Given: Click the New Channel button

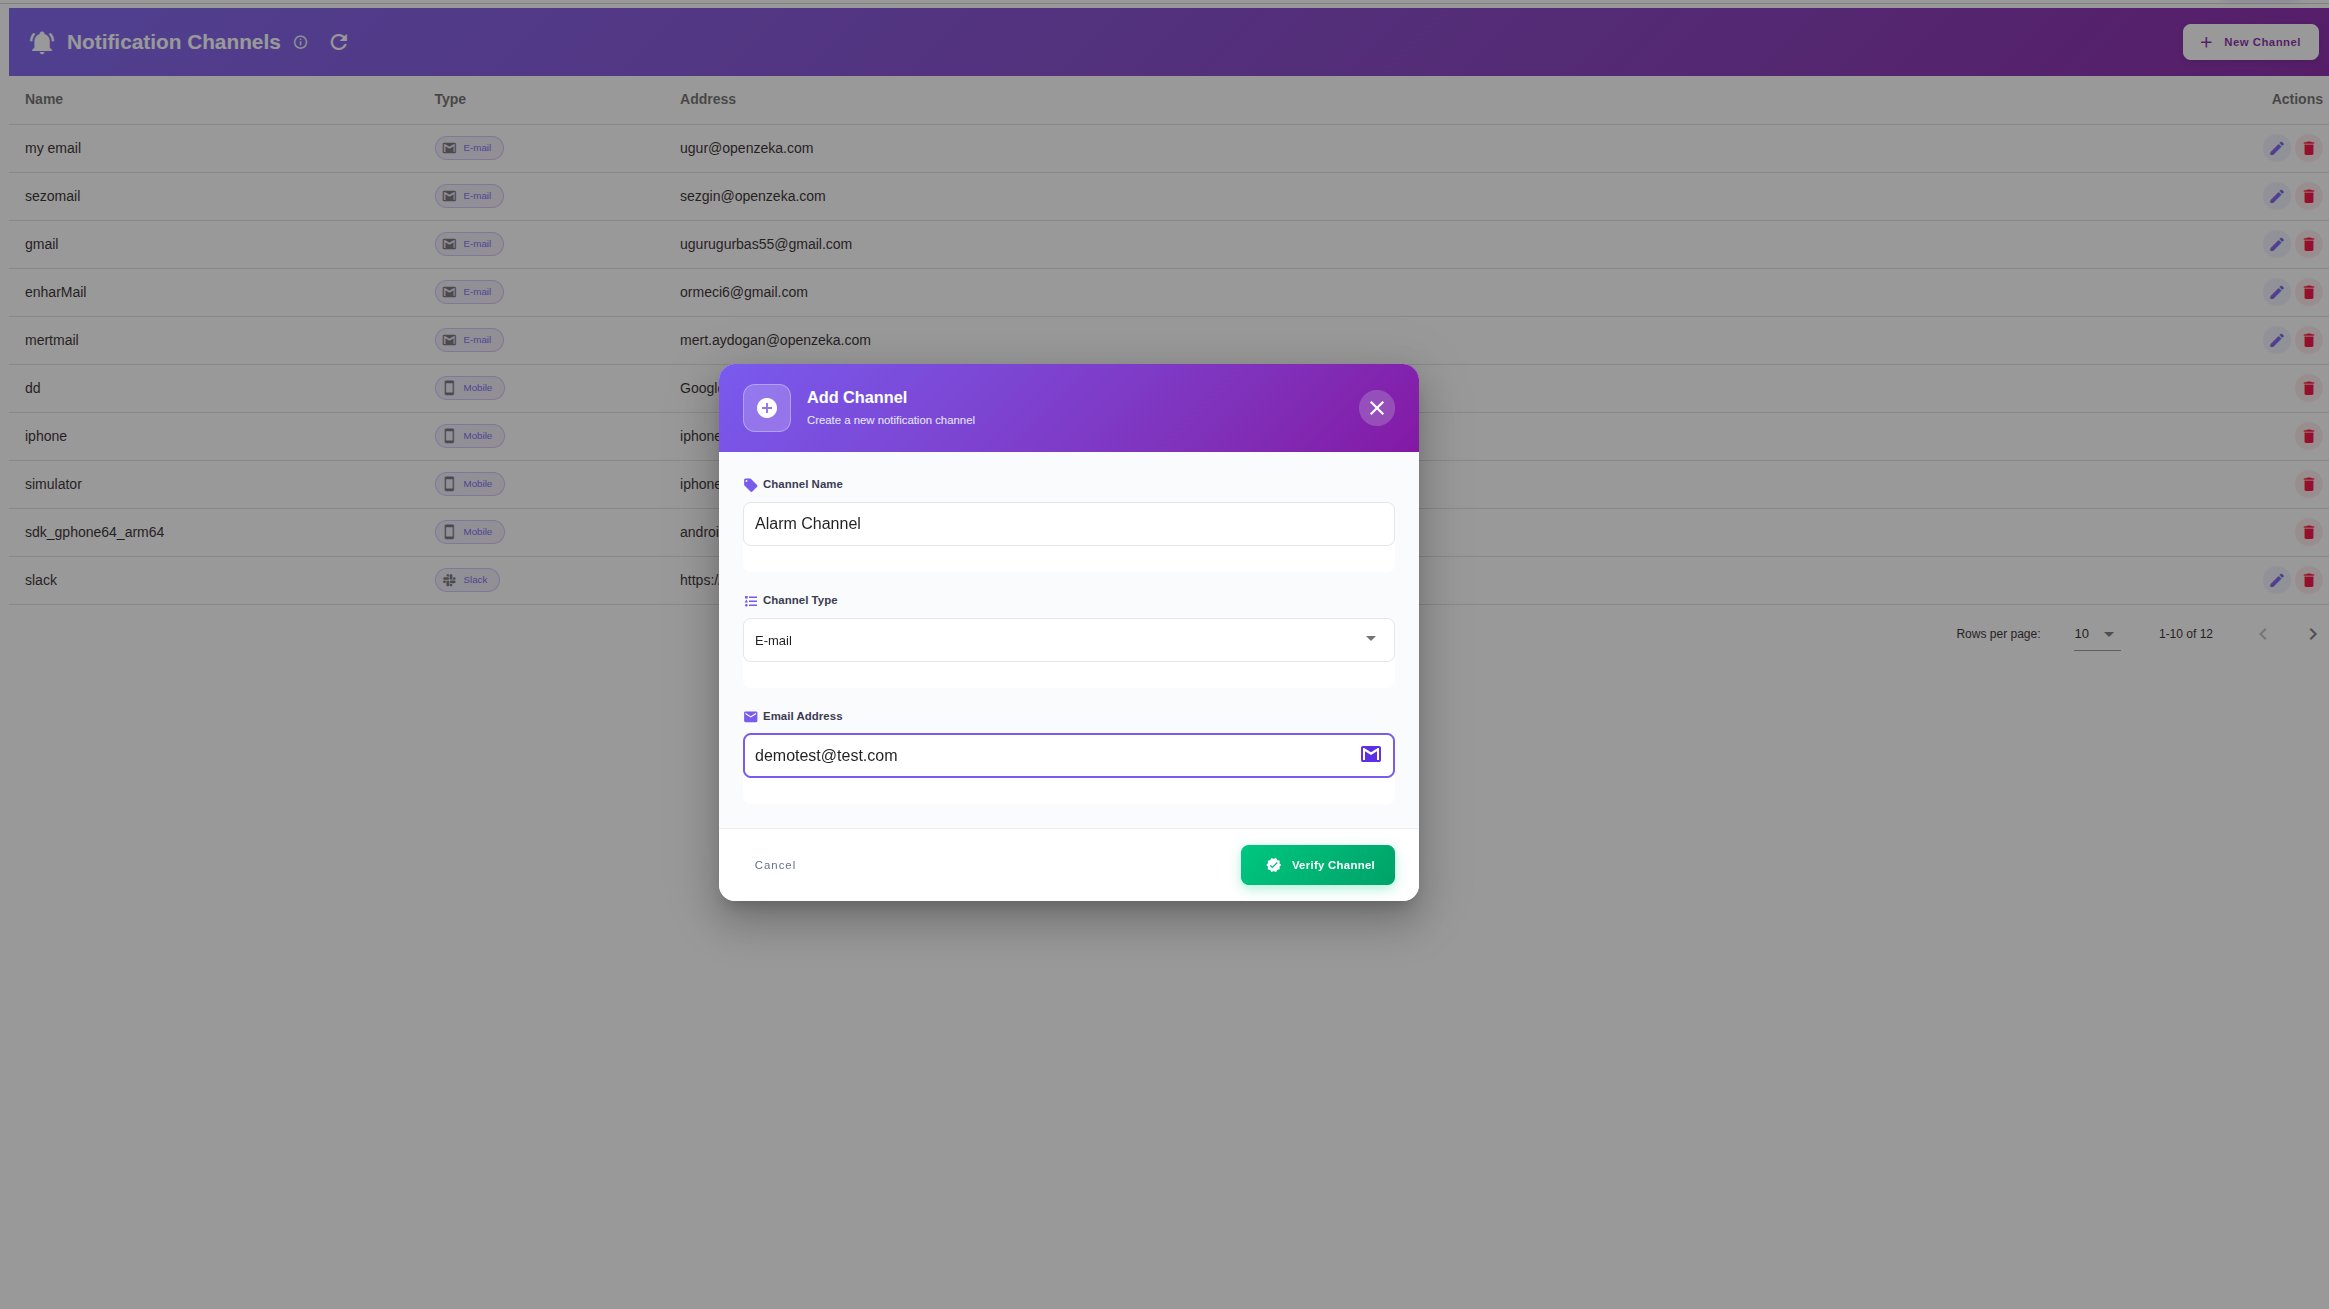Looking at the screenshot, I should click(2250, 41).
